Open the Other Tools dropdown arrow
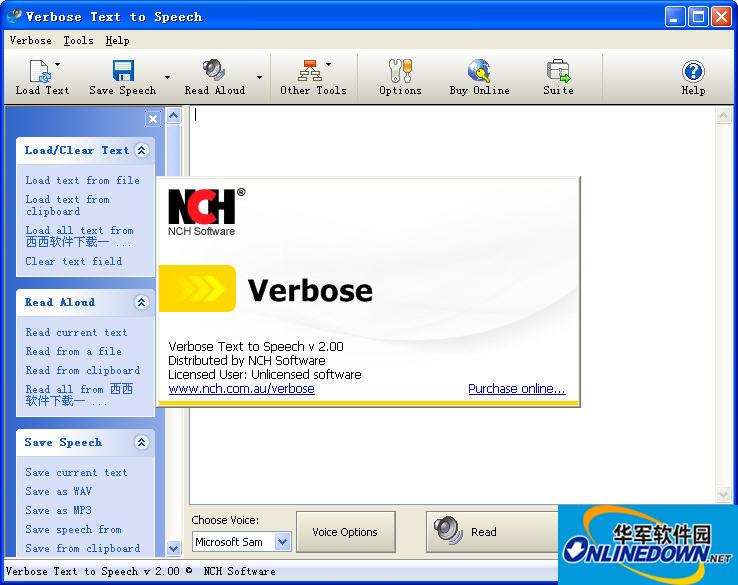The height and width of the screenshot is (585, 738). pyautogui.click(x=329, y=64)
